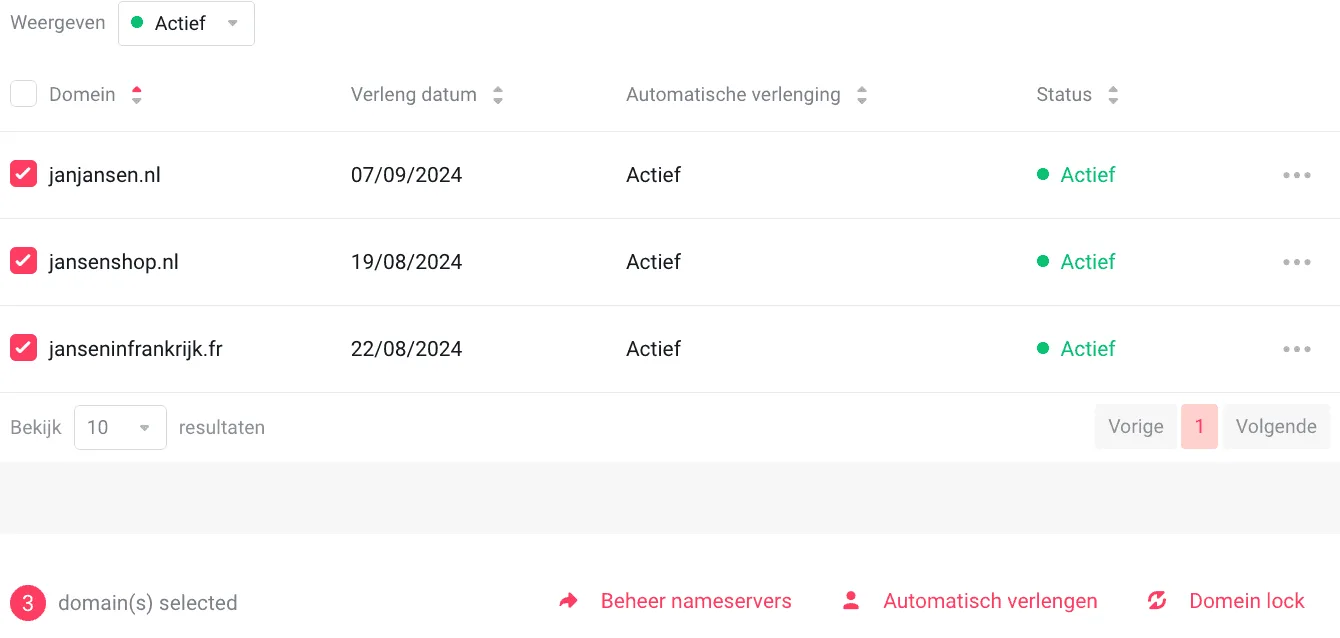Click the Automatisch verlengen person icon

point(851,601)
